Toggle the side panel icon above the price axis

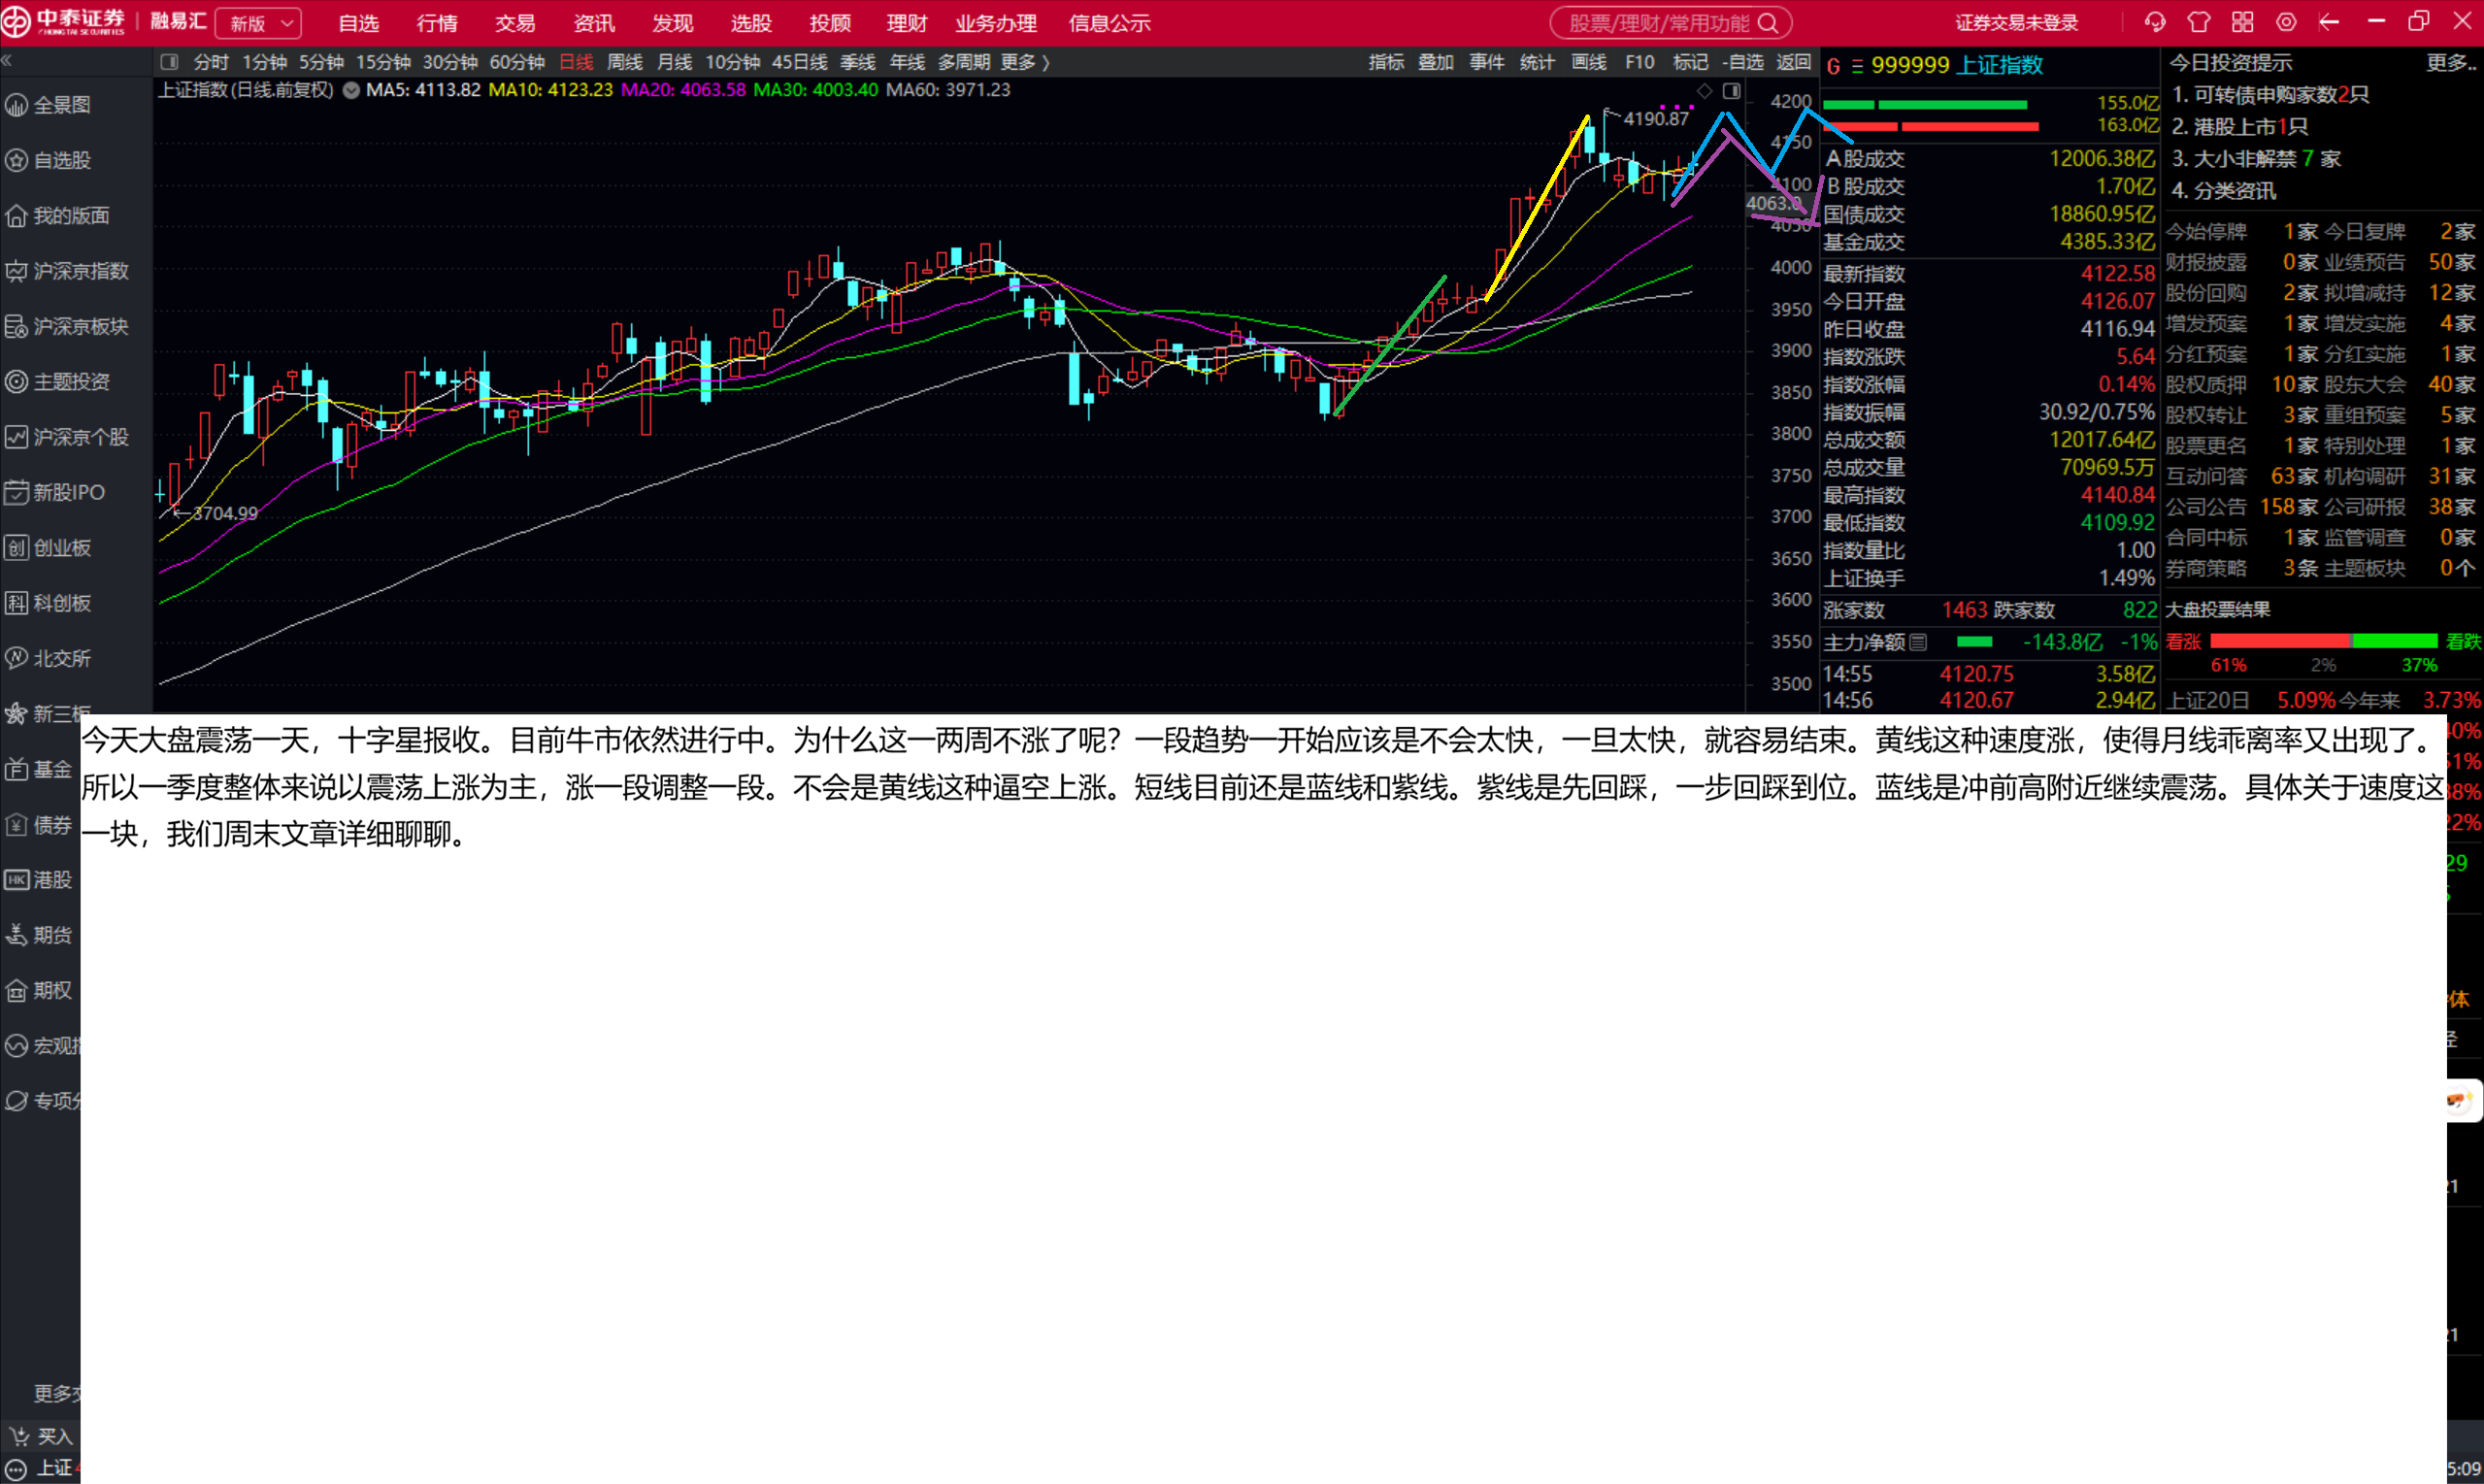(x=1732, y=91)
